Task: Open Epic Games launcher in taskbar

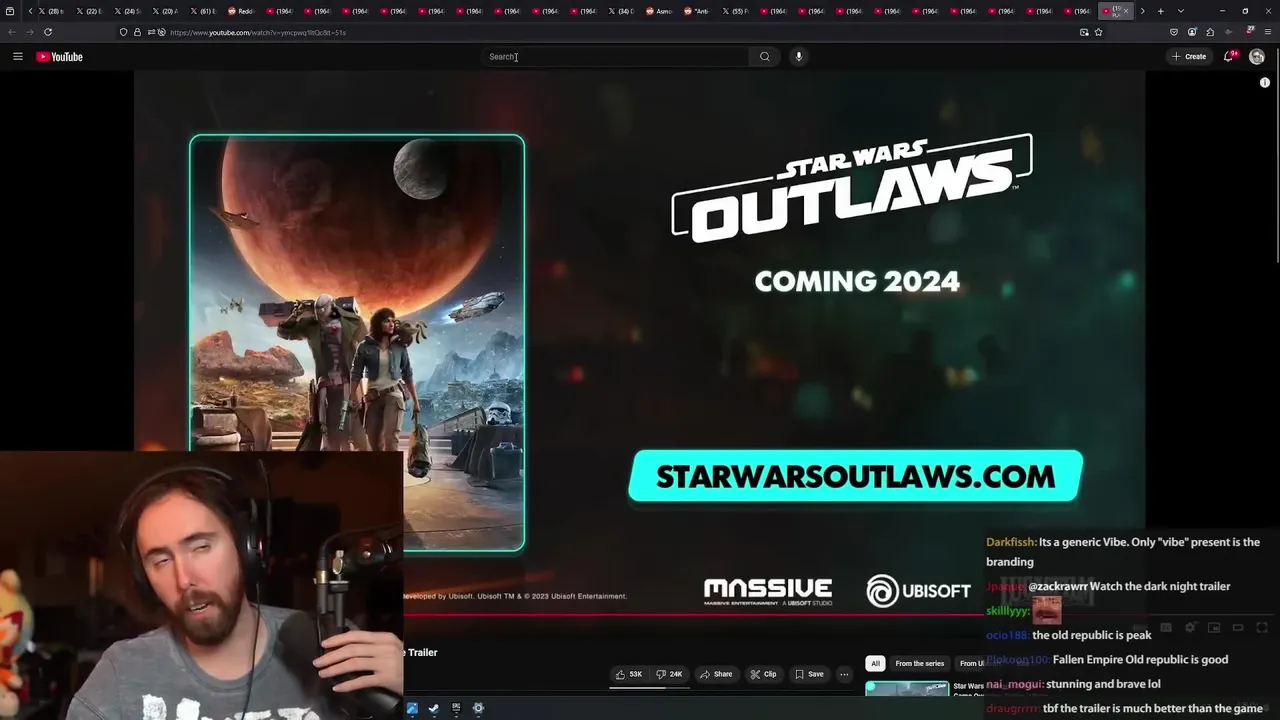Action: coord(456,708)
